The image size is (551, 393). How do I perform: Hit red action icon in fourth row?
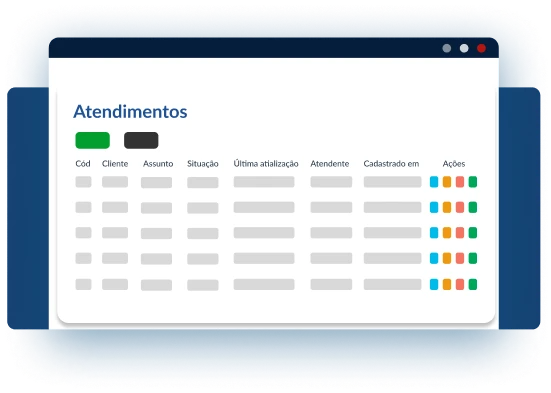460,258
